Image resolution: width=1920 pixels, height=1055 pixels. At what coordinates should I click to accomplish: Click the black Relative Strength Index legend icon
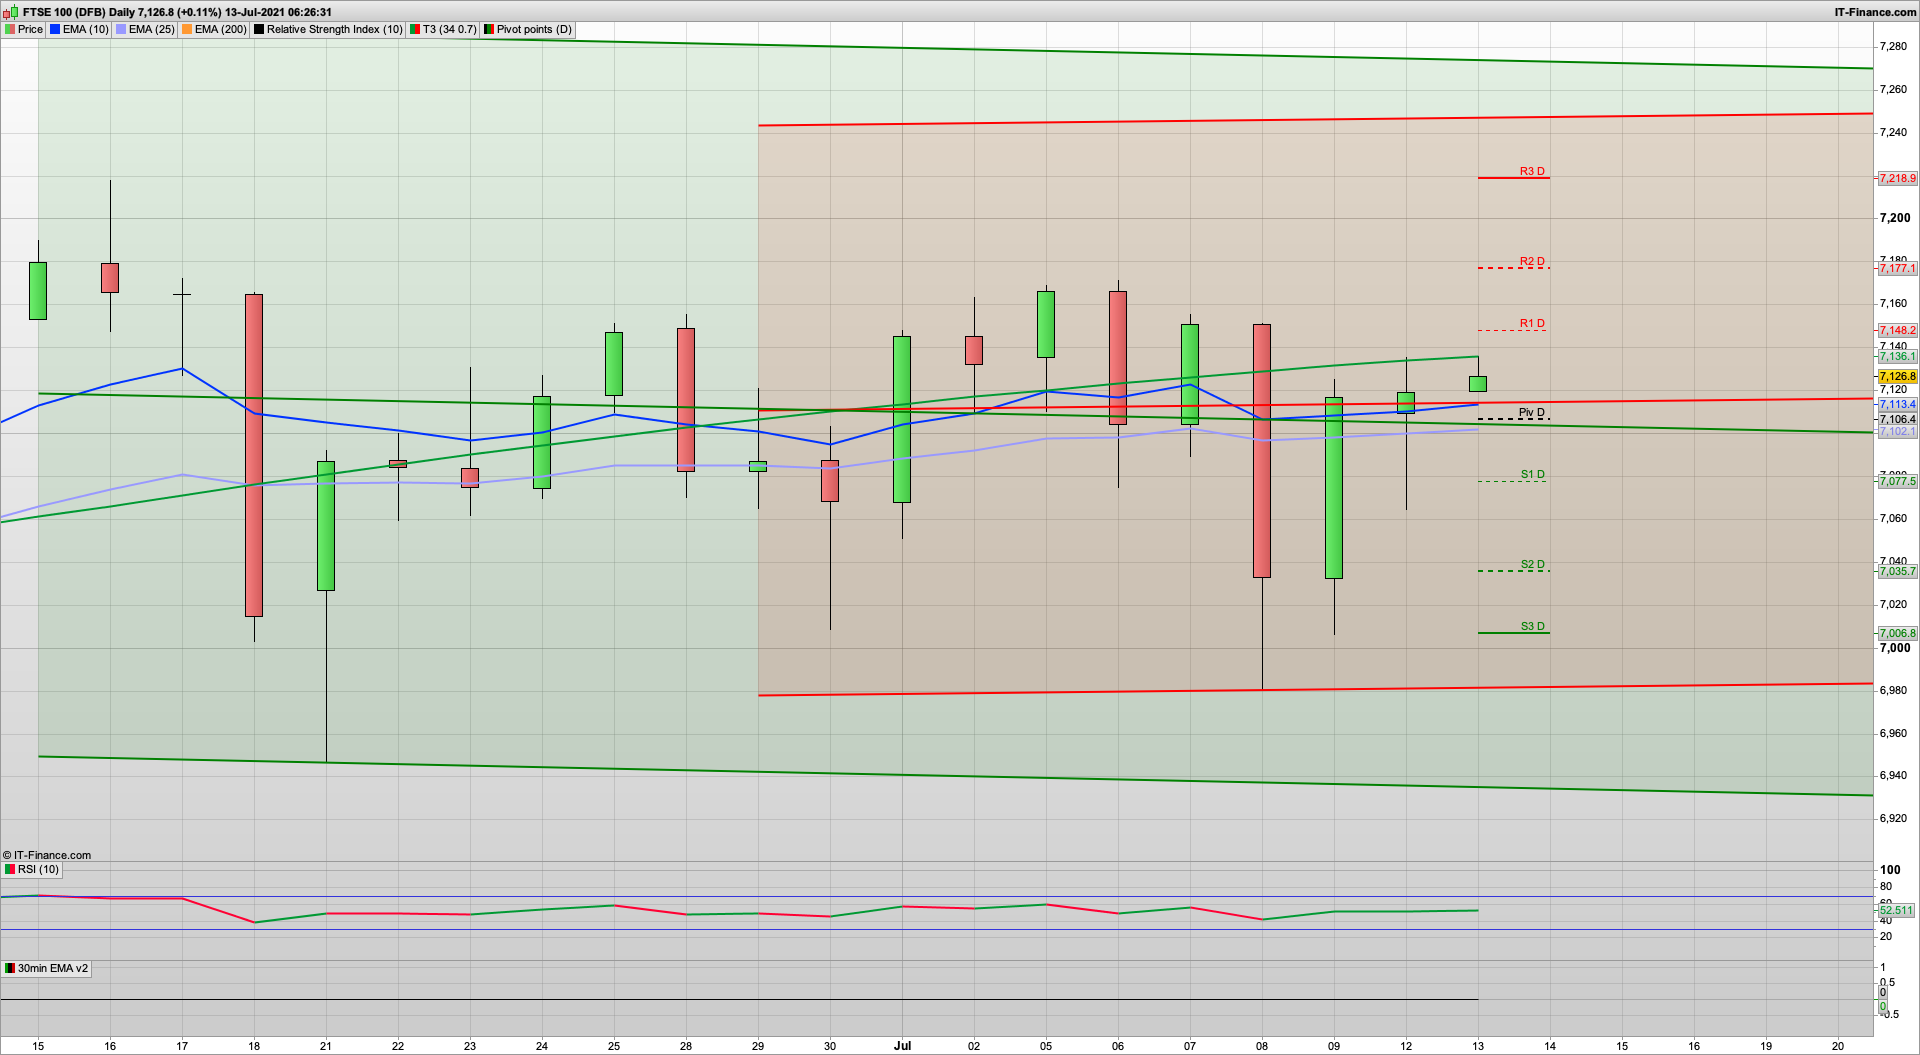click(x=258, y=30)
